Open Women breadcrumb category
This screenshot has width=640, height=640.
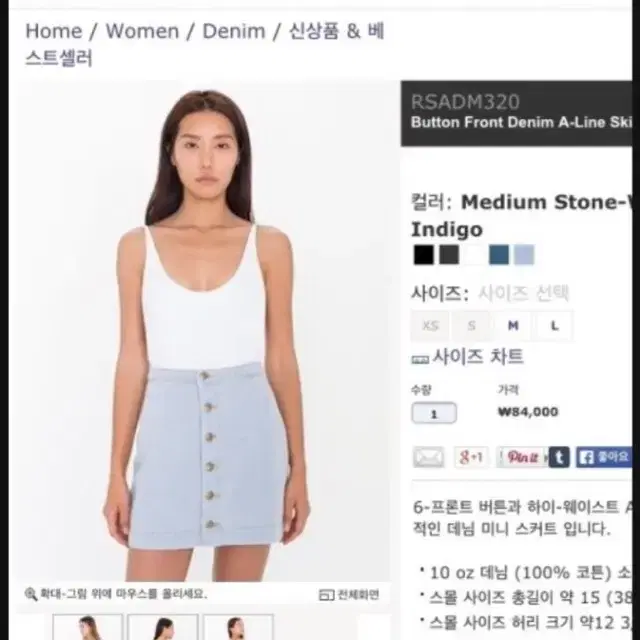(x=142, y=31)
